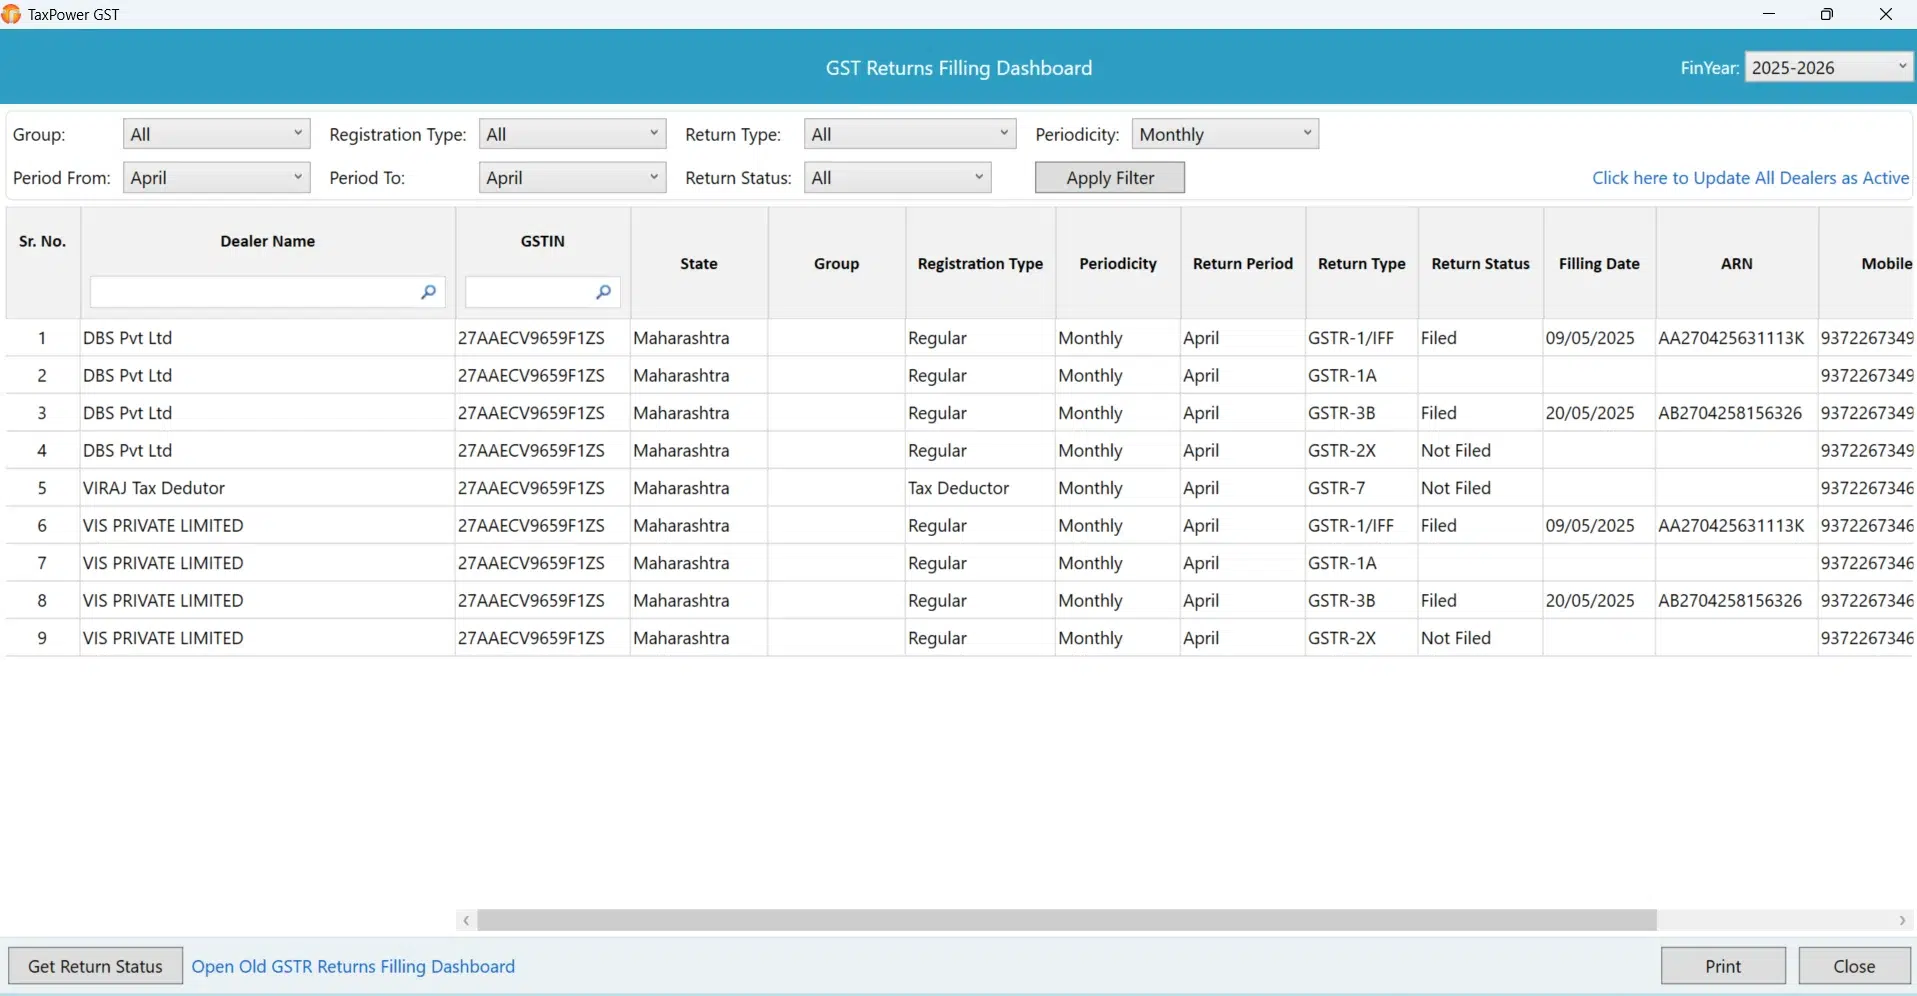Click the Registration Type column header

tap(980, 264)
